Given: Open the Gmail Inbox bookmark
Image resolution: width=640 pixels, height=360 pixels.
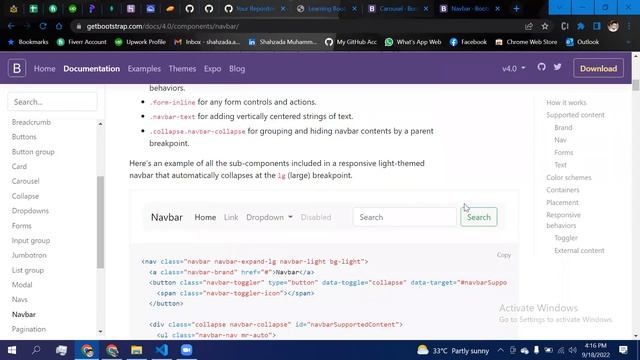Looking at the screenshot, I should coord(207,42).
